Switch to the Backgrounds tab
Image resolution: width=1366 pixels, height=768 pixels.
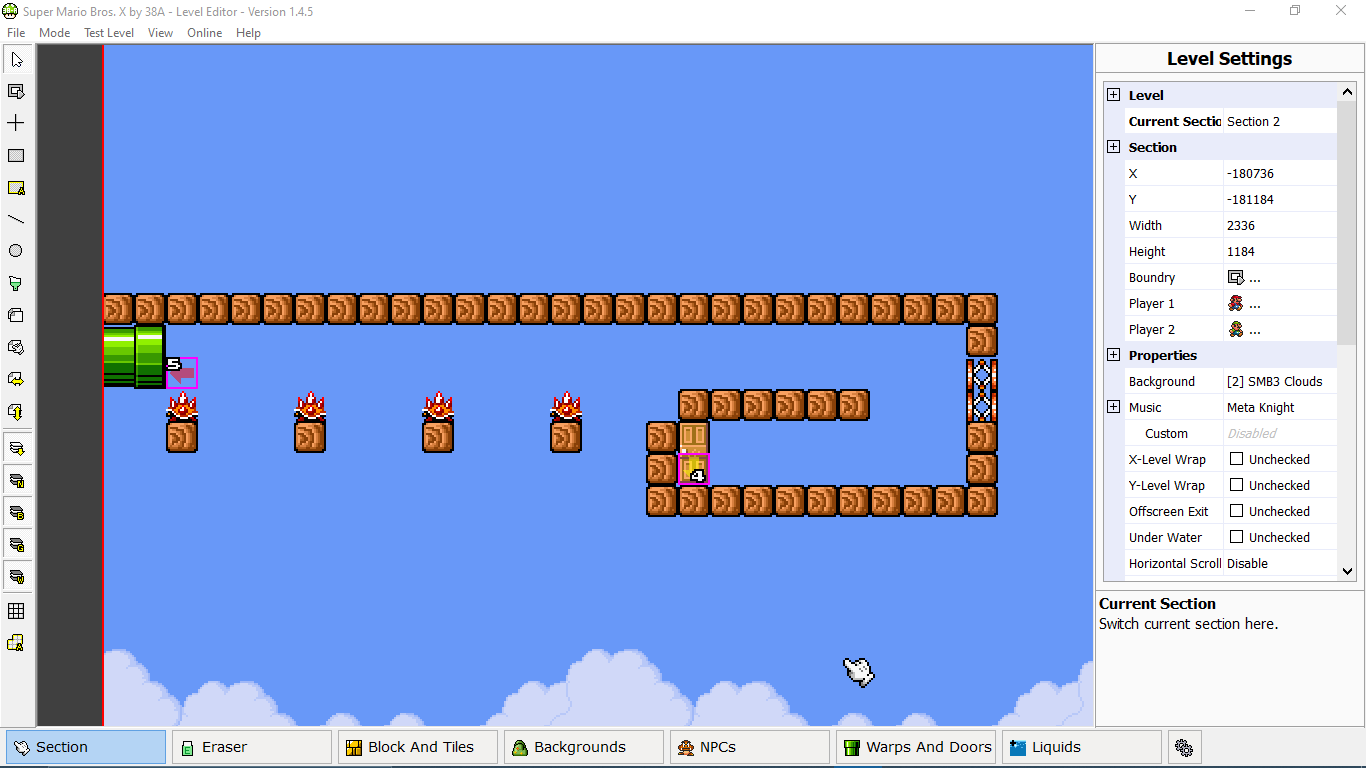[x=584, y=747]
